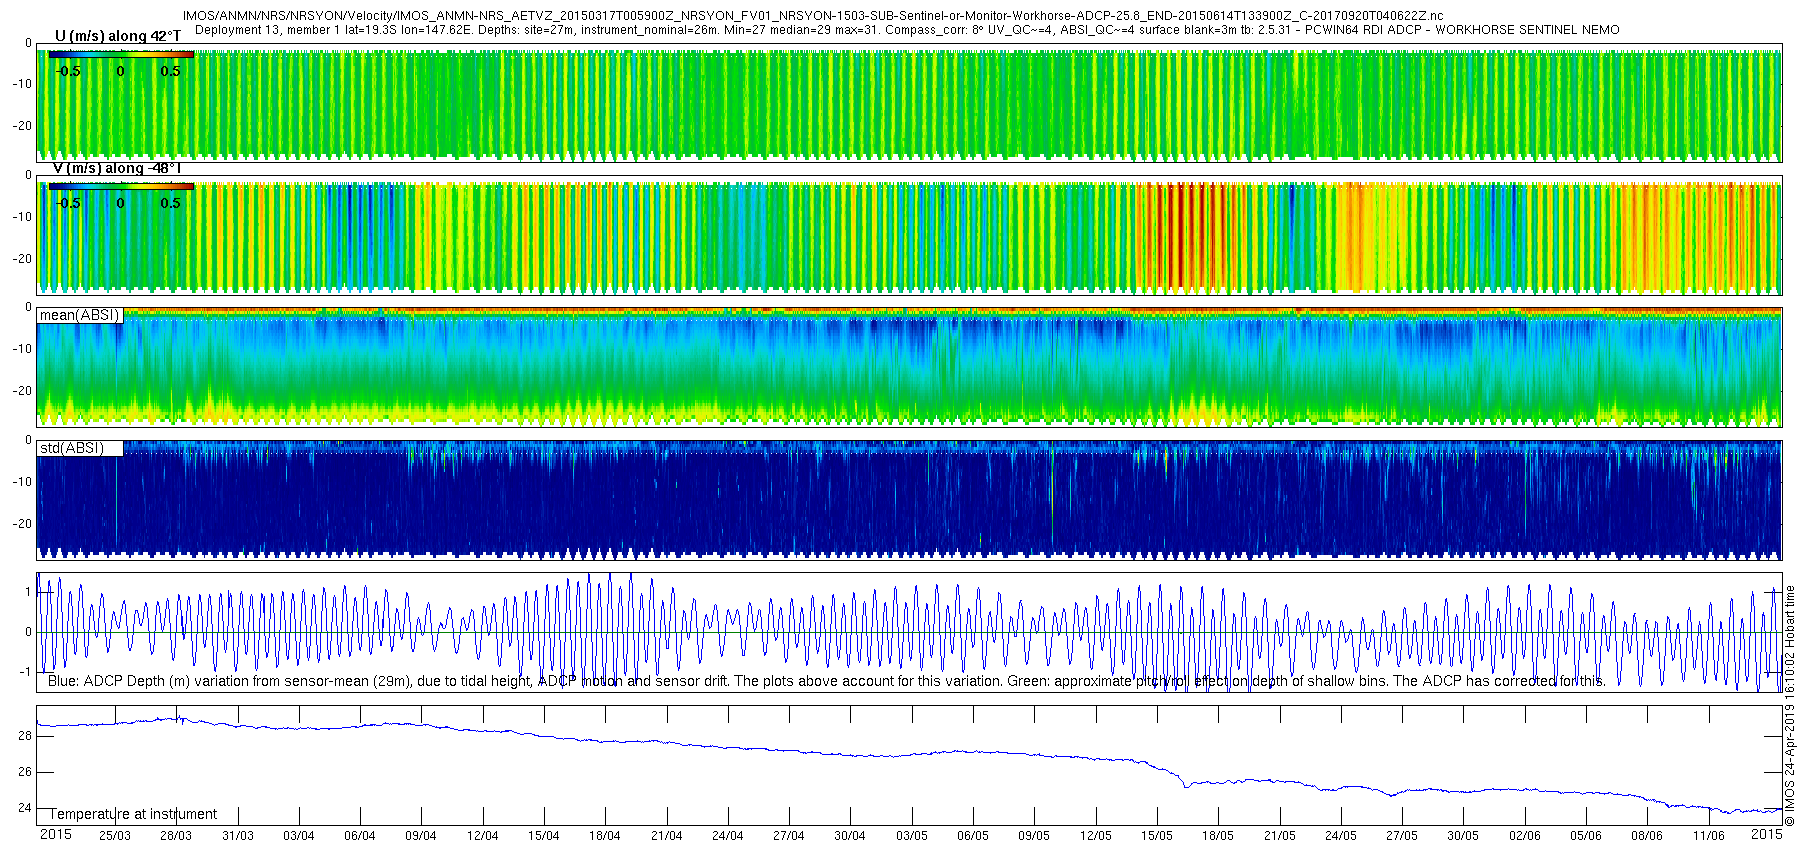The image size is (1800, 850).
Task: Select the 11/06 date tick label
Action: [1708, 836]
